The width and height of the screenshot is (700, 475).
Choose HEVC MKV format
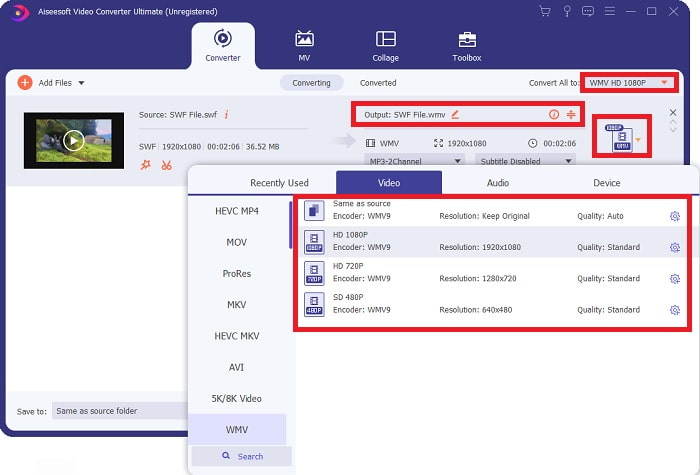tap(237, 336)
